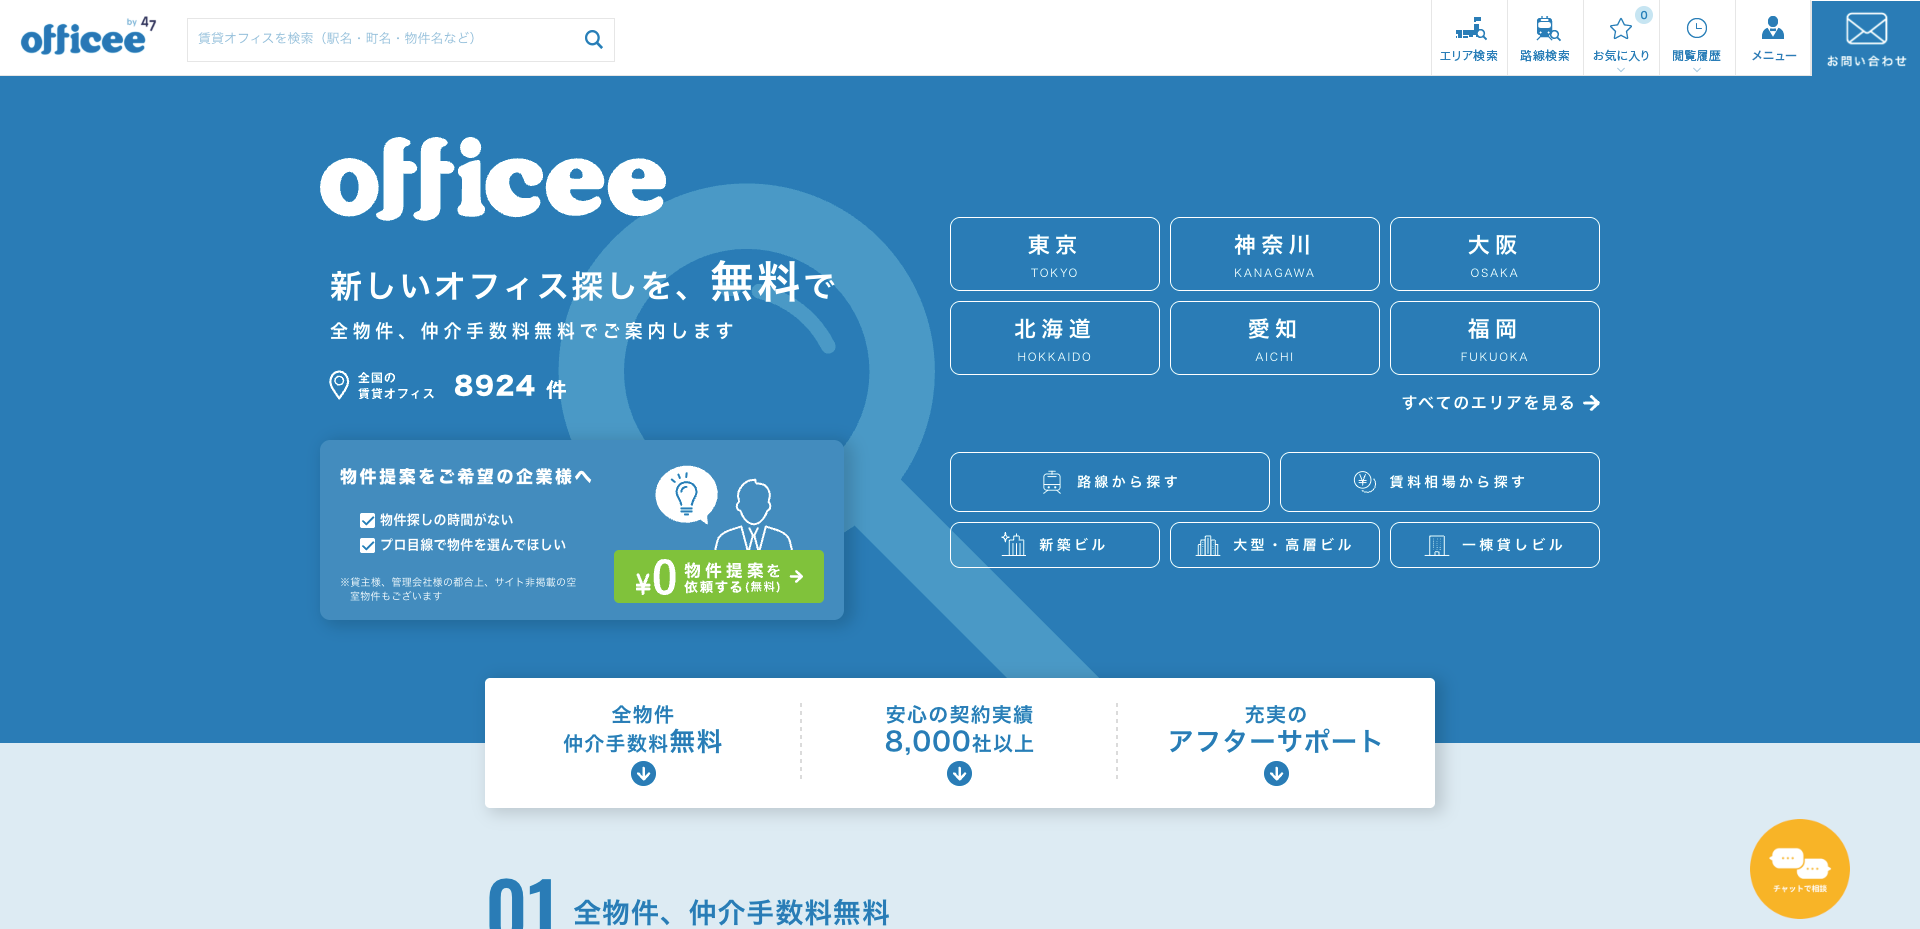
Task: Click the search magnifier icon in header
Action: [593, 39]
